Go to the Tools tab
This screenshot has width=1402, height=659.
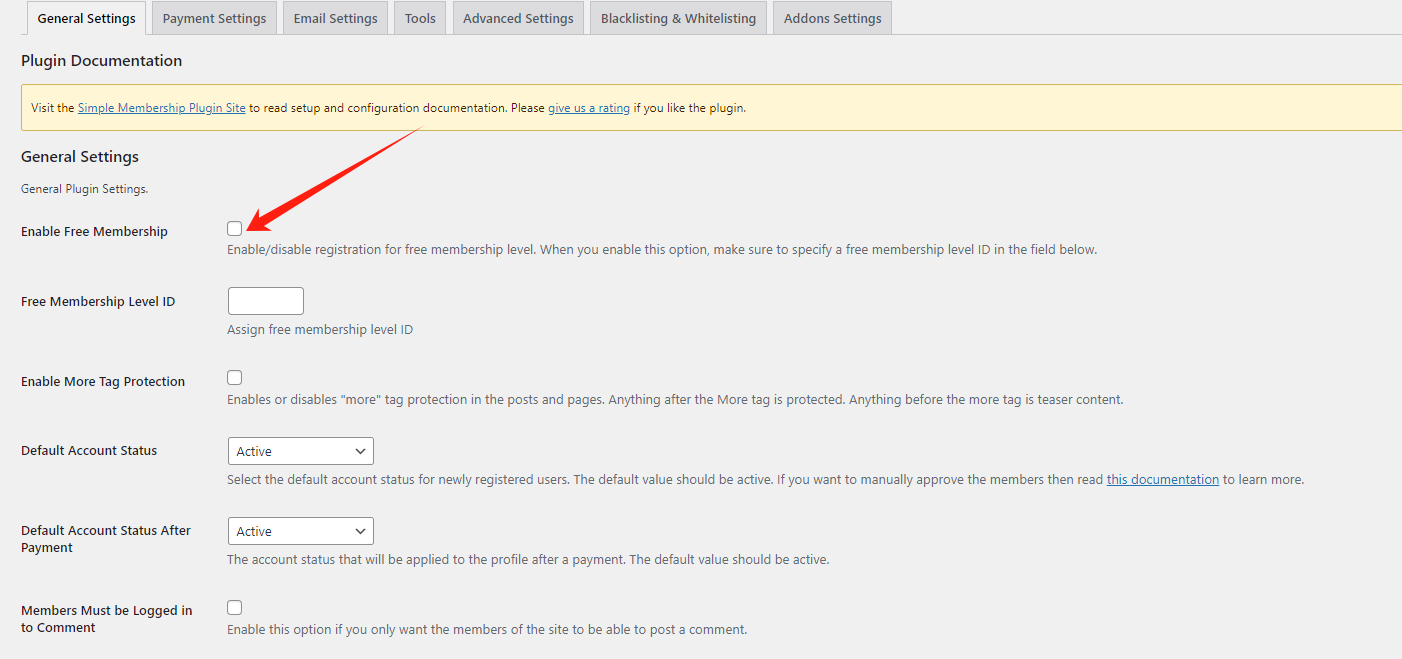[x=420, y=18]
